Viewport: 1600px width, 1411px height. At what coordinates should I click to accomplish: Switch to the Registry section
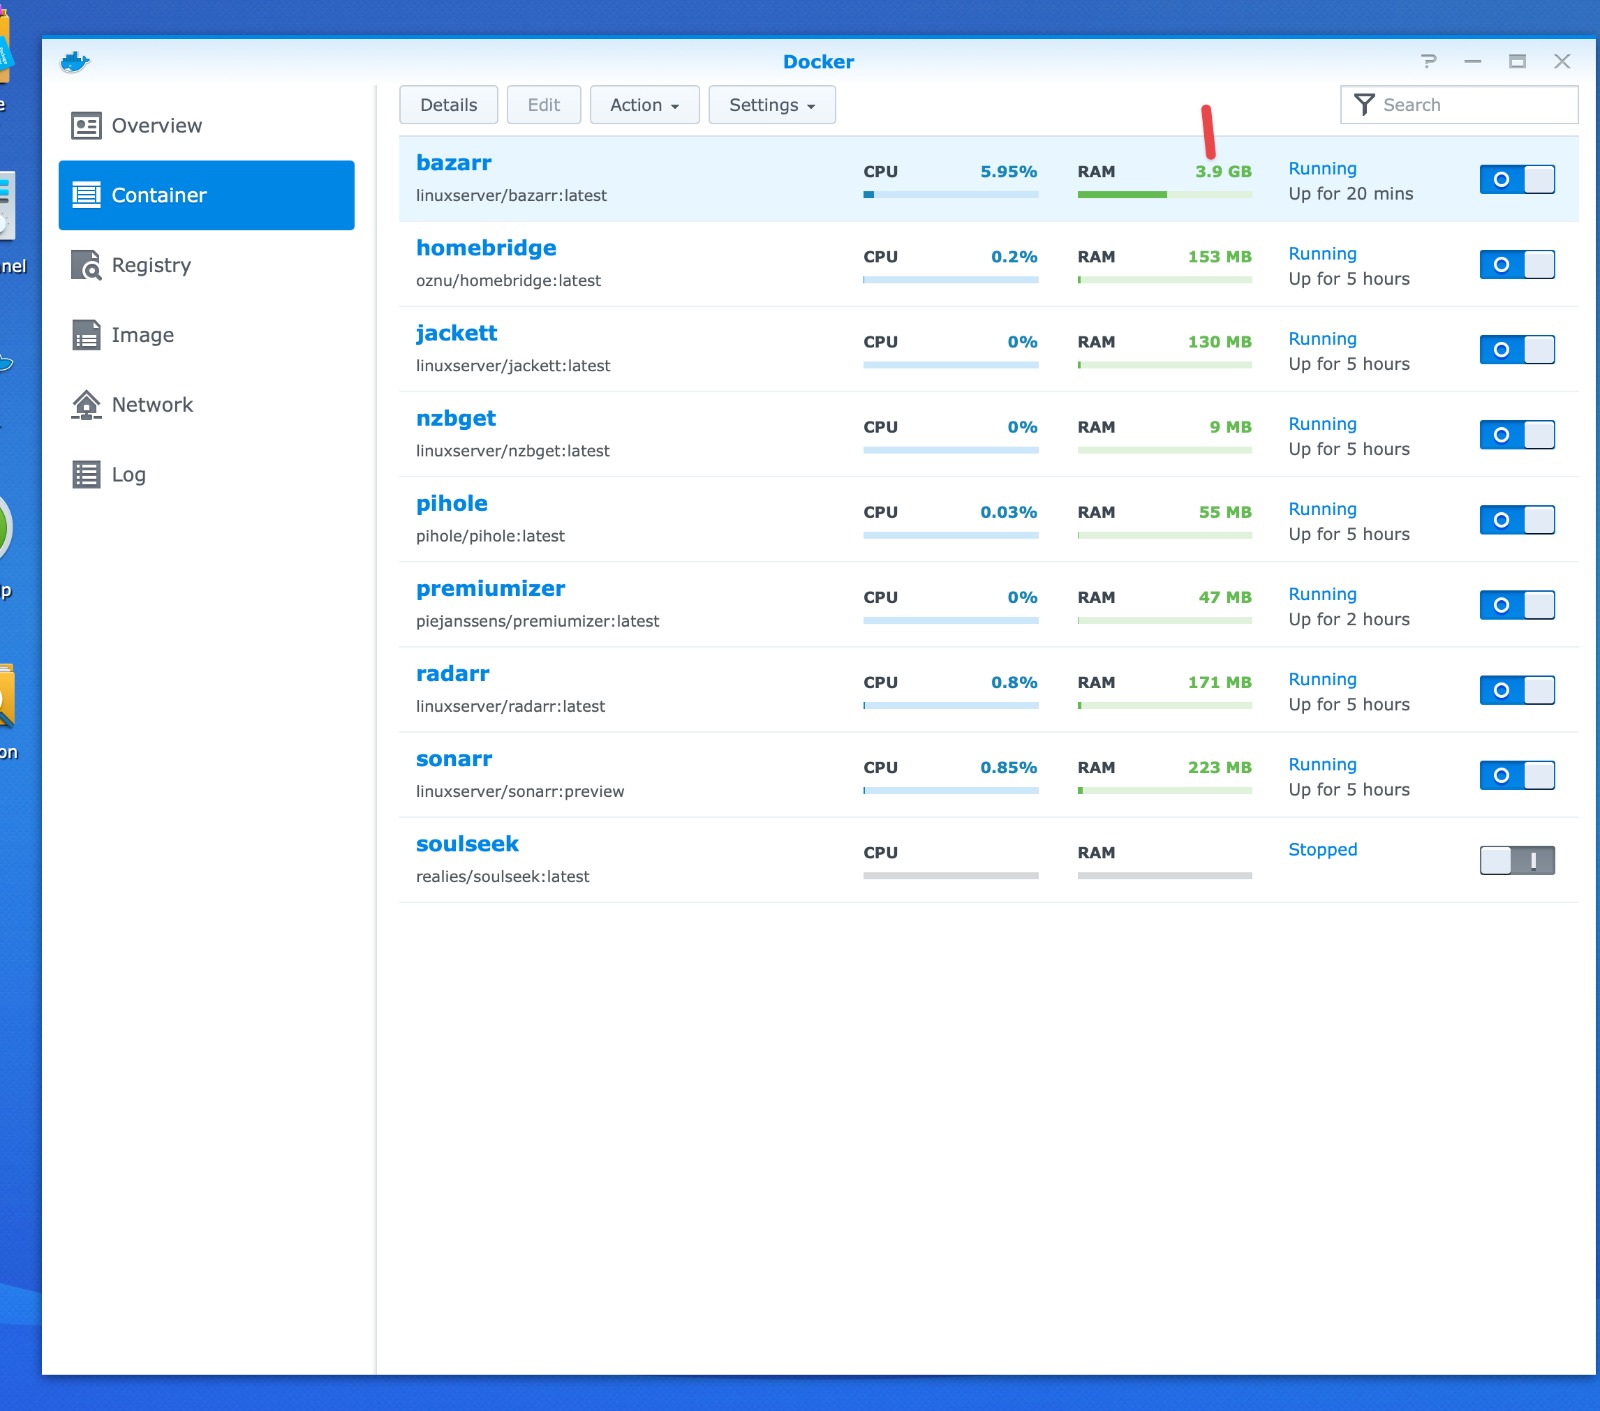(150, 265)
